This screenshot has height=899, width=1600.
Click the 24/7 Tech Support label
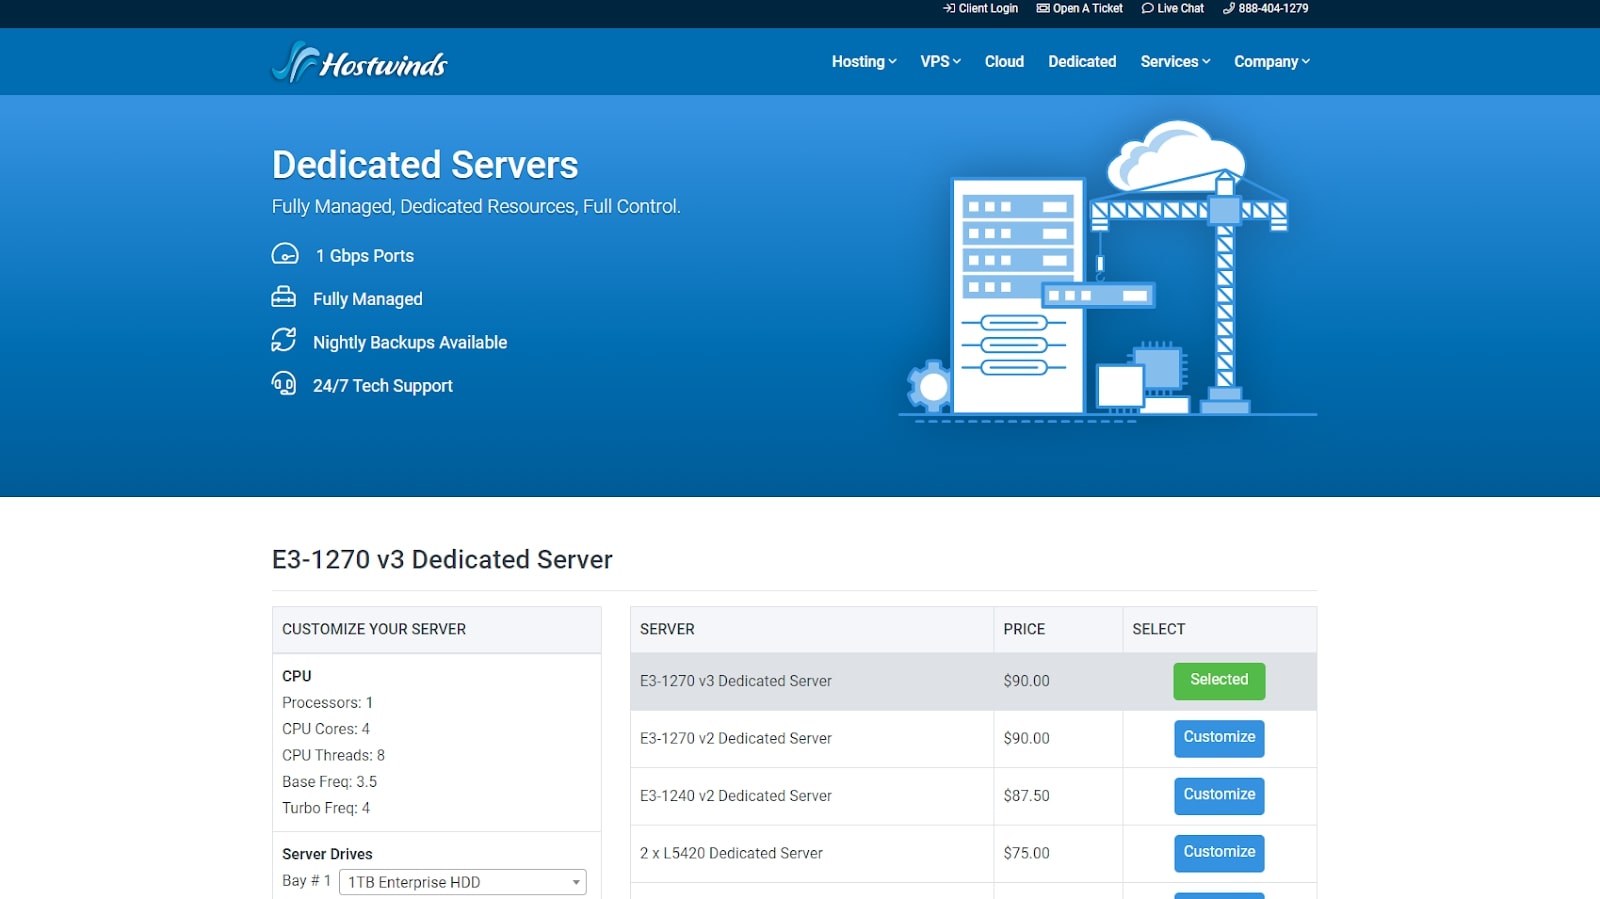pos(383,386)
